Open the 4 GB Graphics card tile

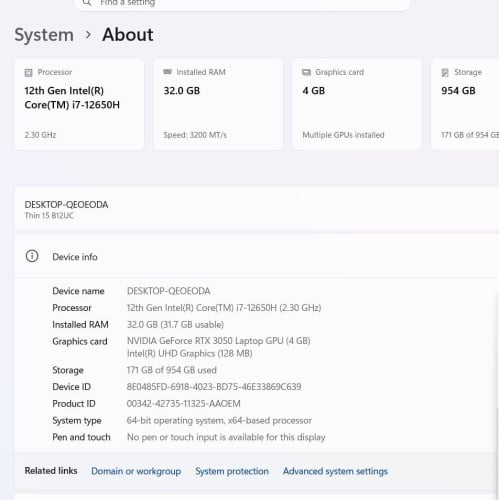[357, 104]
